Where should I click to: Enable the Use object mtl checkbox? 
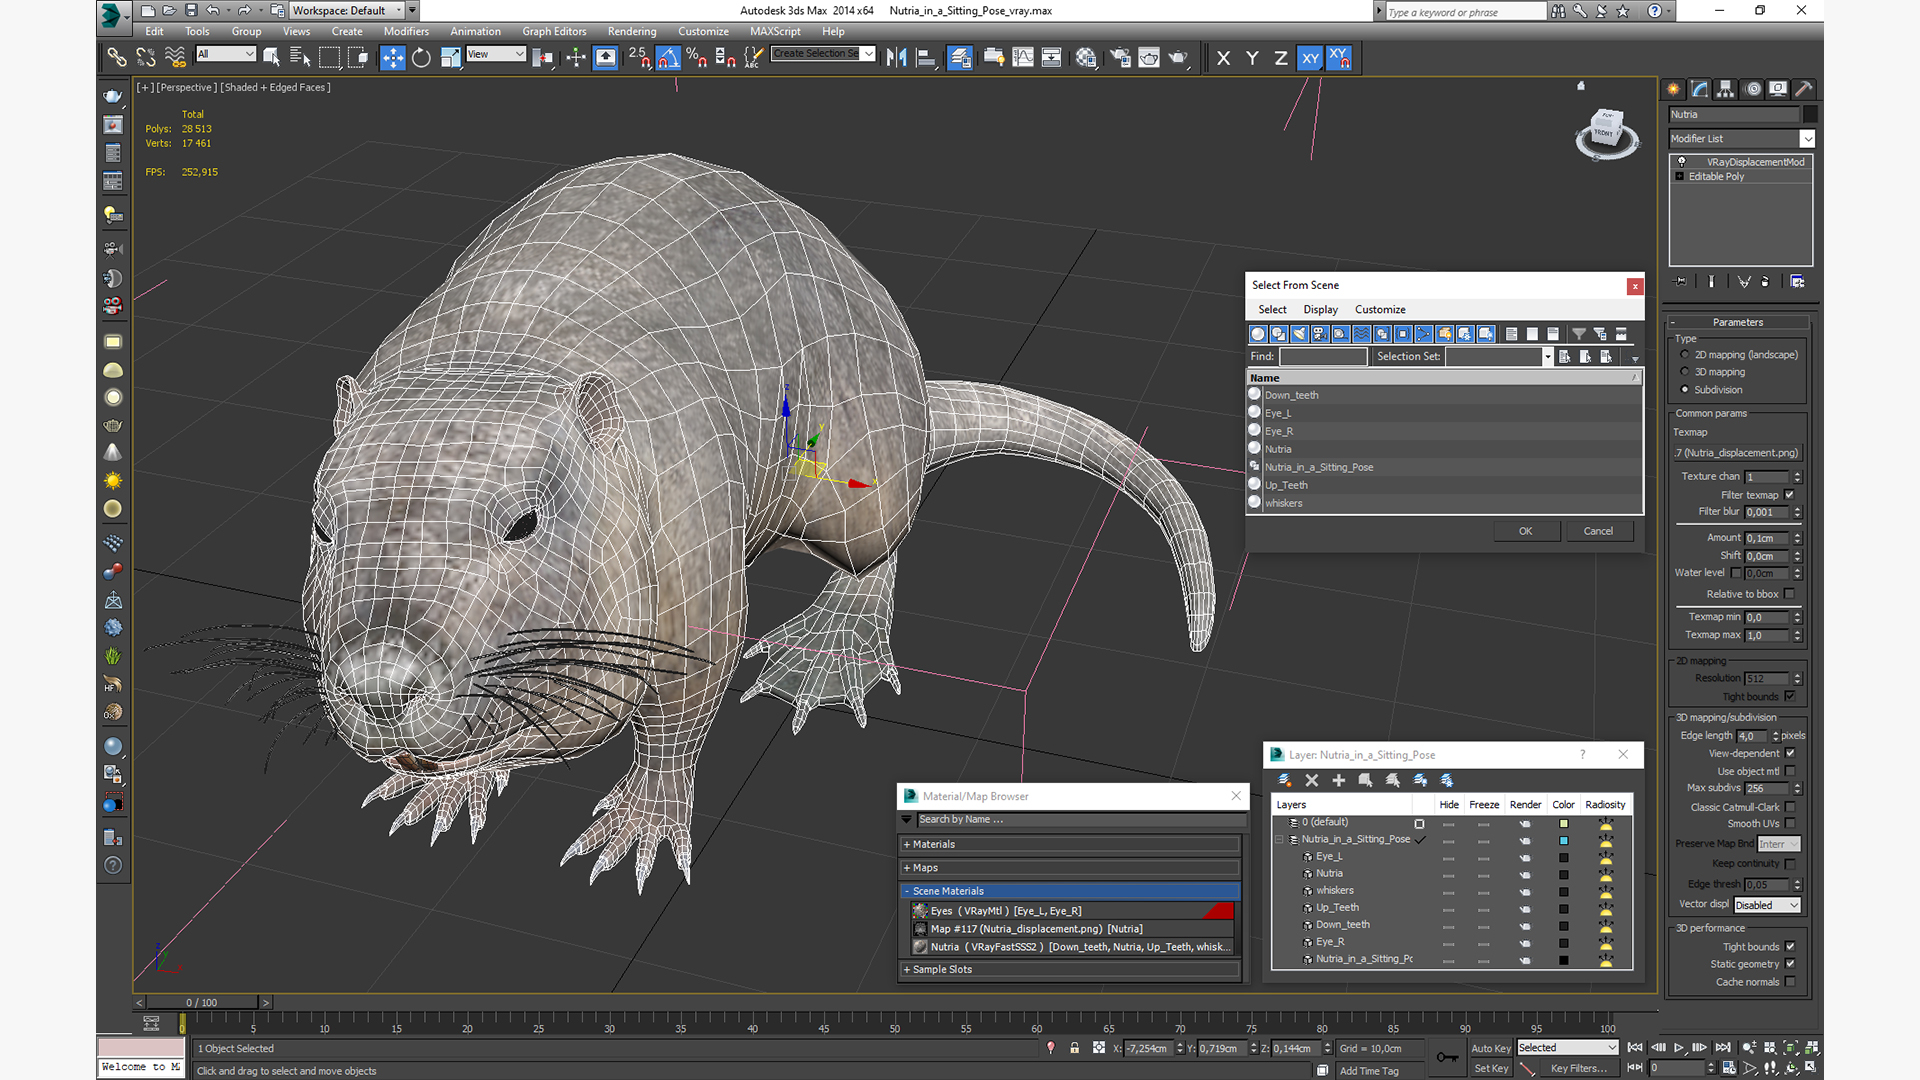tap(1790, 771)
